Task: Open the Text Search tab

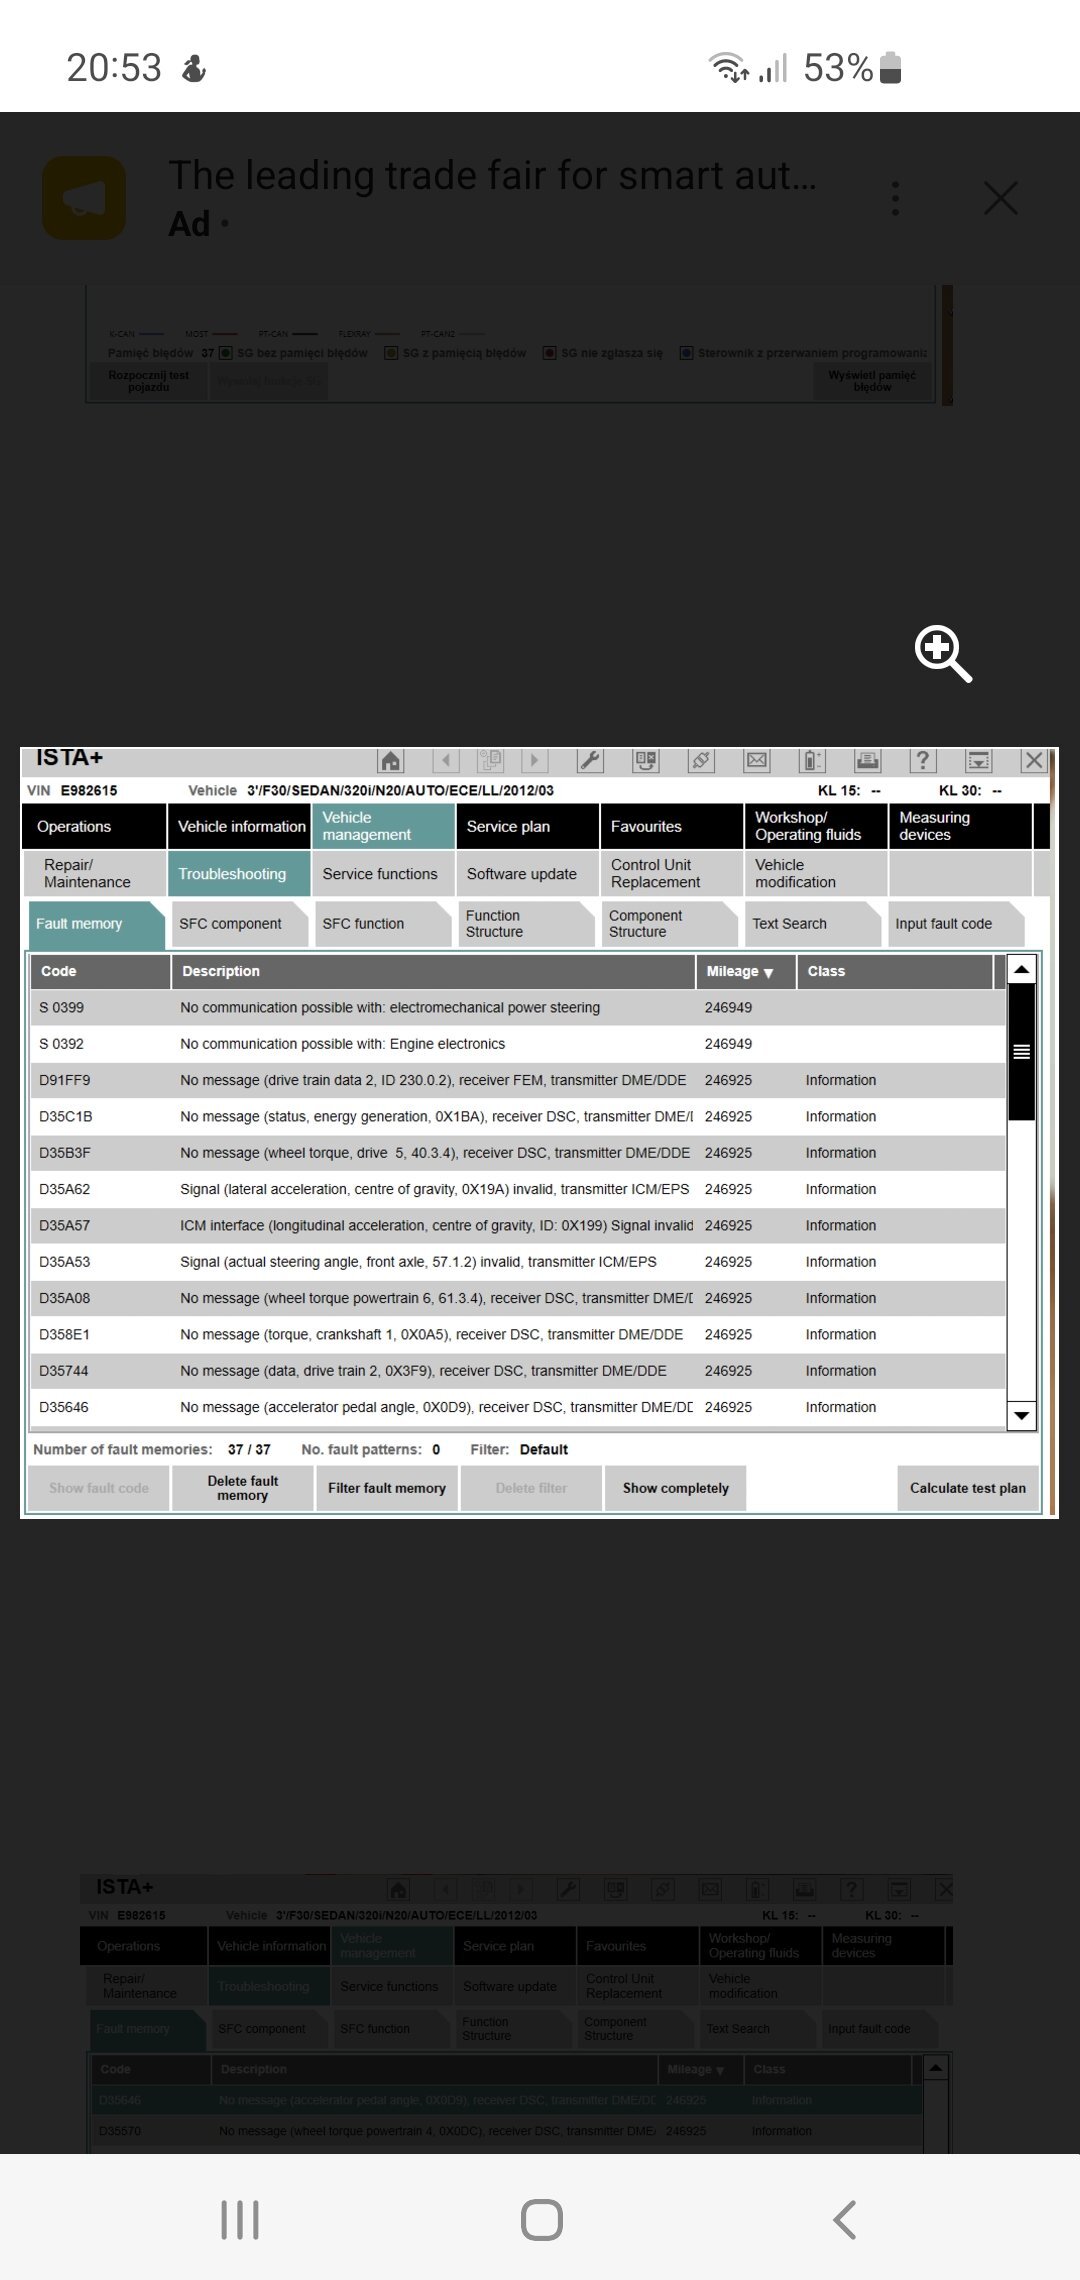Action: 813,924
